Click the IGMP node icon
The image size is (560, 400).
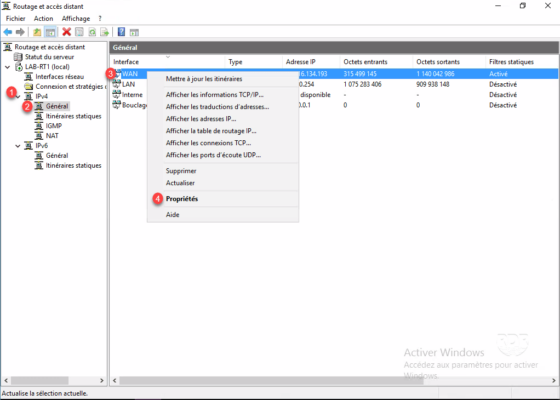(x=39, y=126)
